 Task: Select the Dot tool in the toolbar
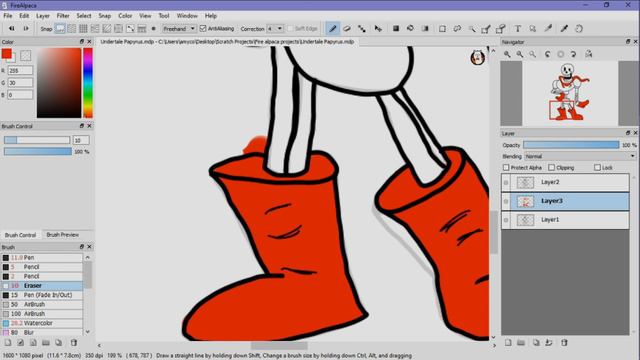click(x=362, y=29)
